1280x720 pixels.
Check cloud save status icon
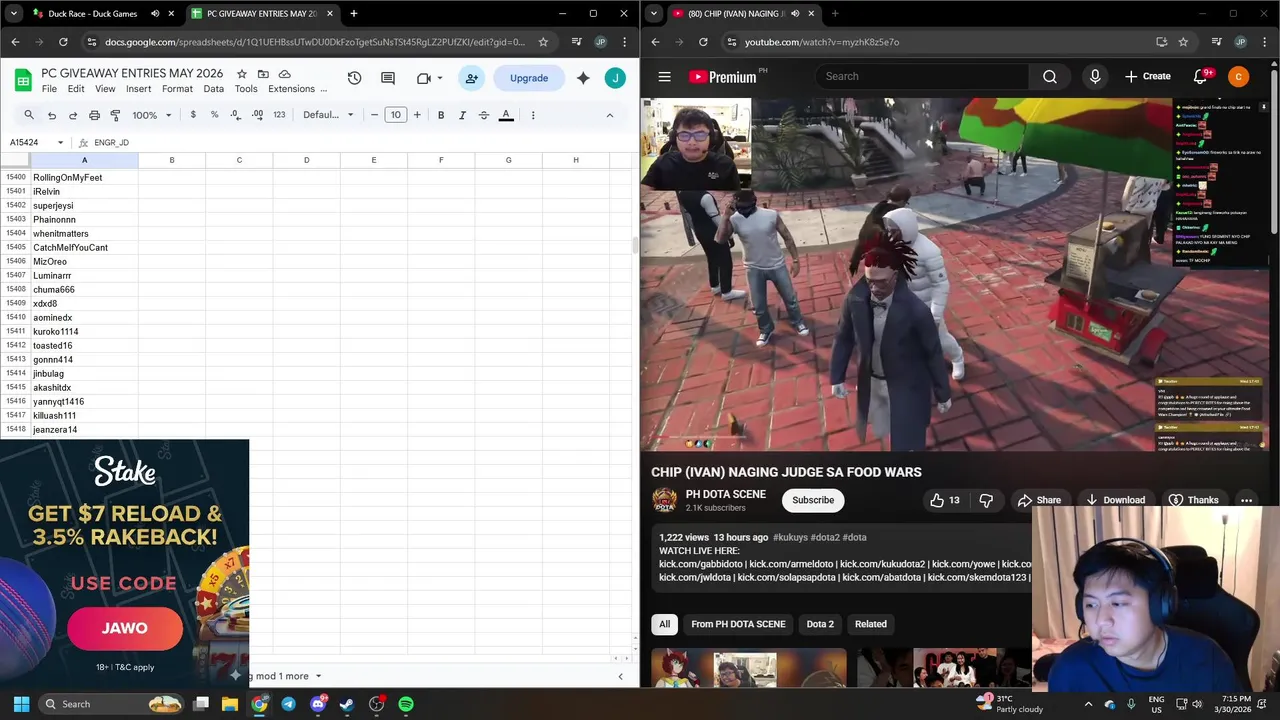click(x=285, y=74)
